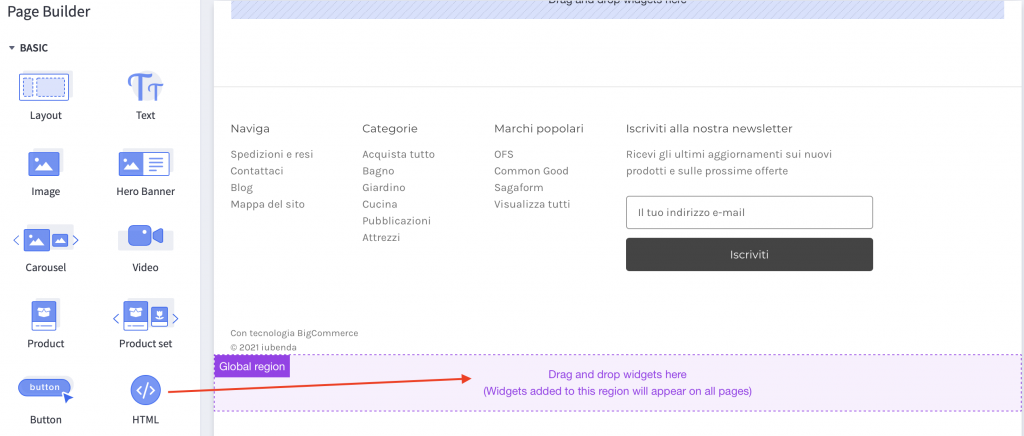Select the Product widget icon
The width and height of the screenshot is (1024, 436).
tap(45, 315)
